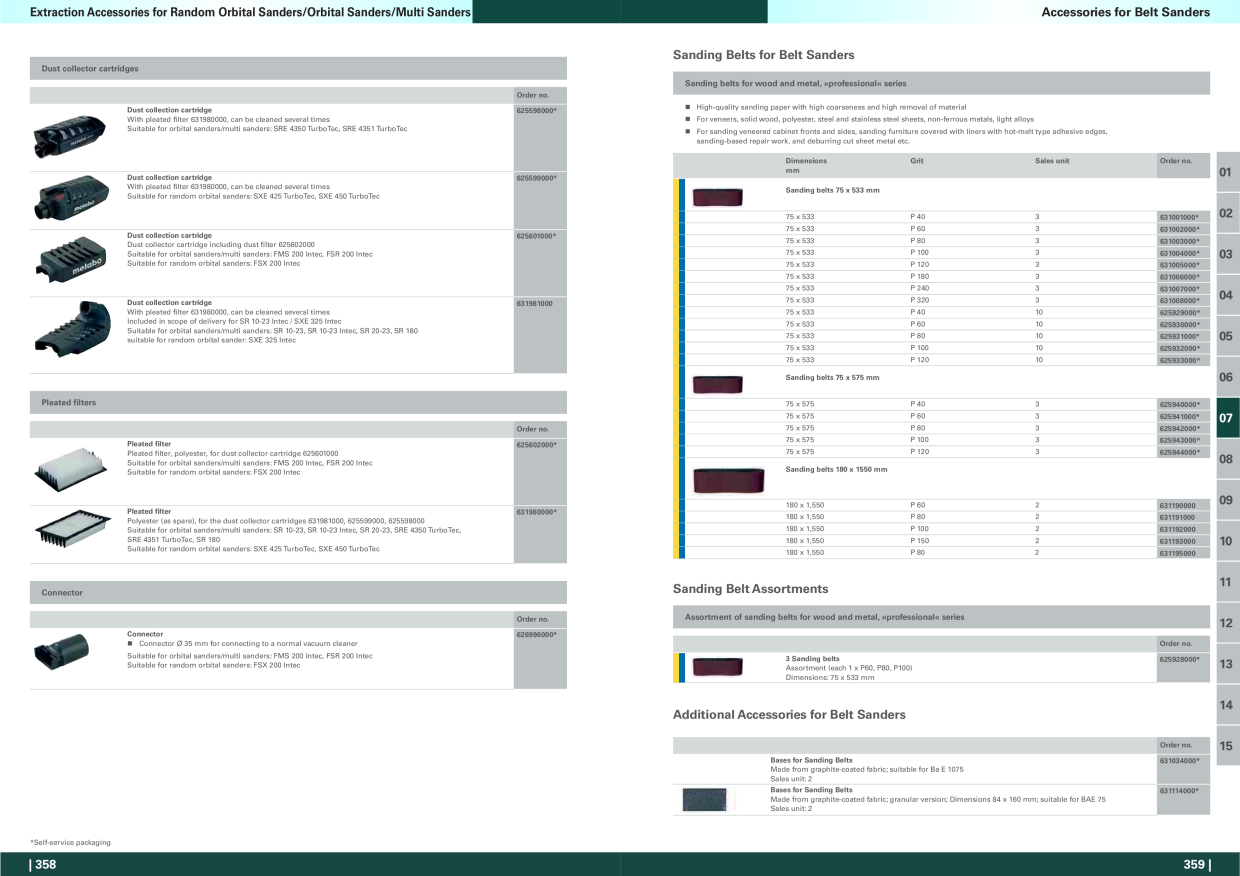Viewport: 1240px width, 876px height.
Task: Click the sanding belt 75 x 533 mm image
Action: pyautogui.click(x=717, y=196)
